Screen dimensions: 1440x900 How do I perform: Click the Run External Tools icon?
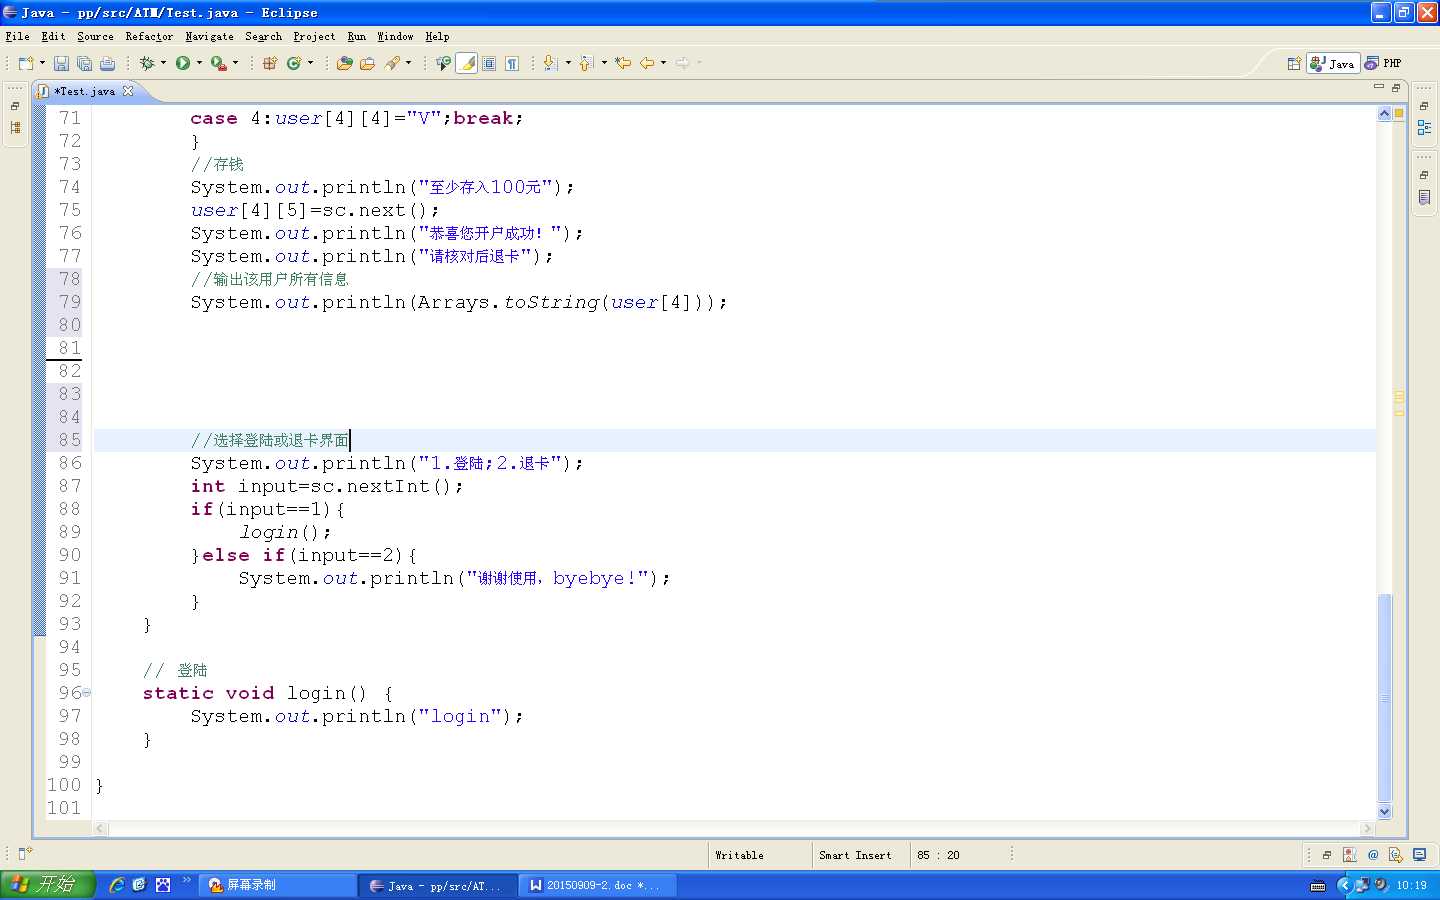218,63
